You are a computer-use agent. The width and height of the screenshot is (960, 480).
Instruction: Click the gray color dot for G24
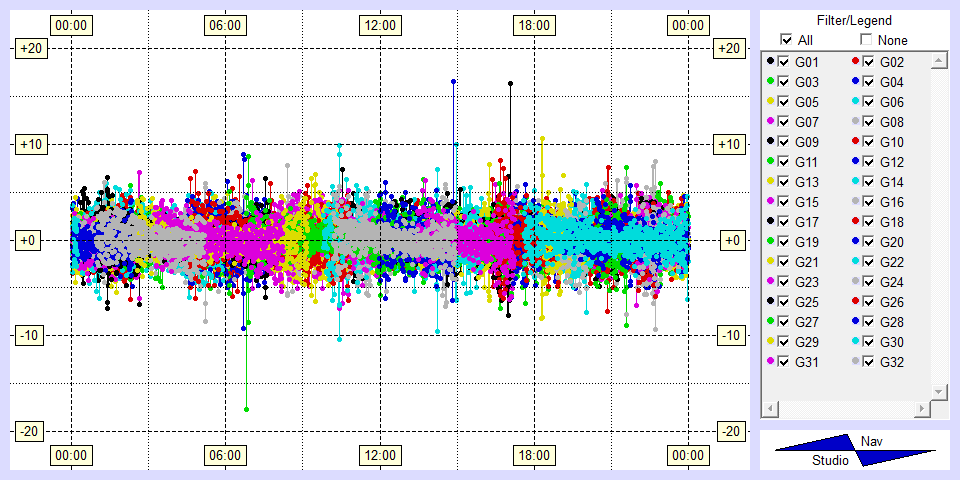point(854,282)
